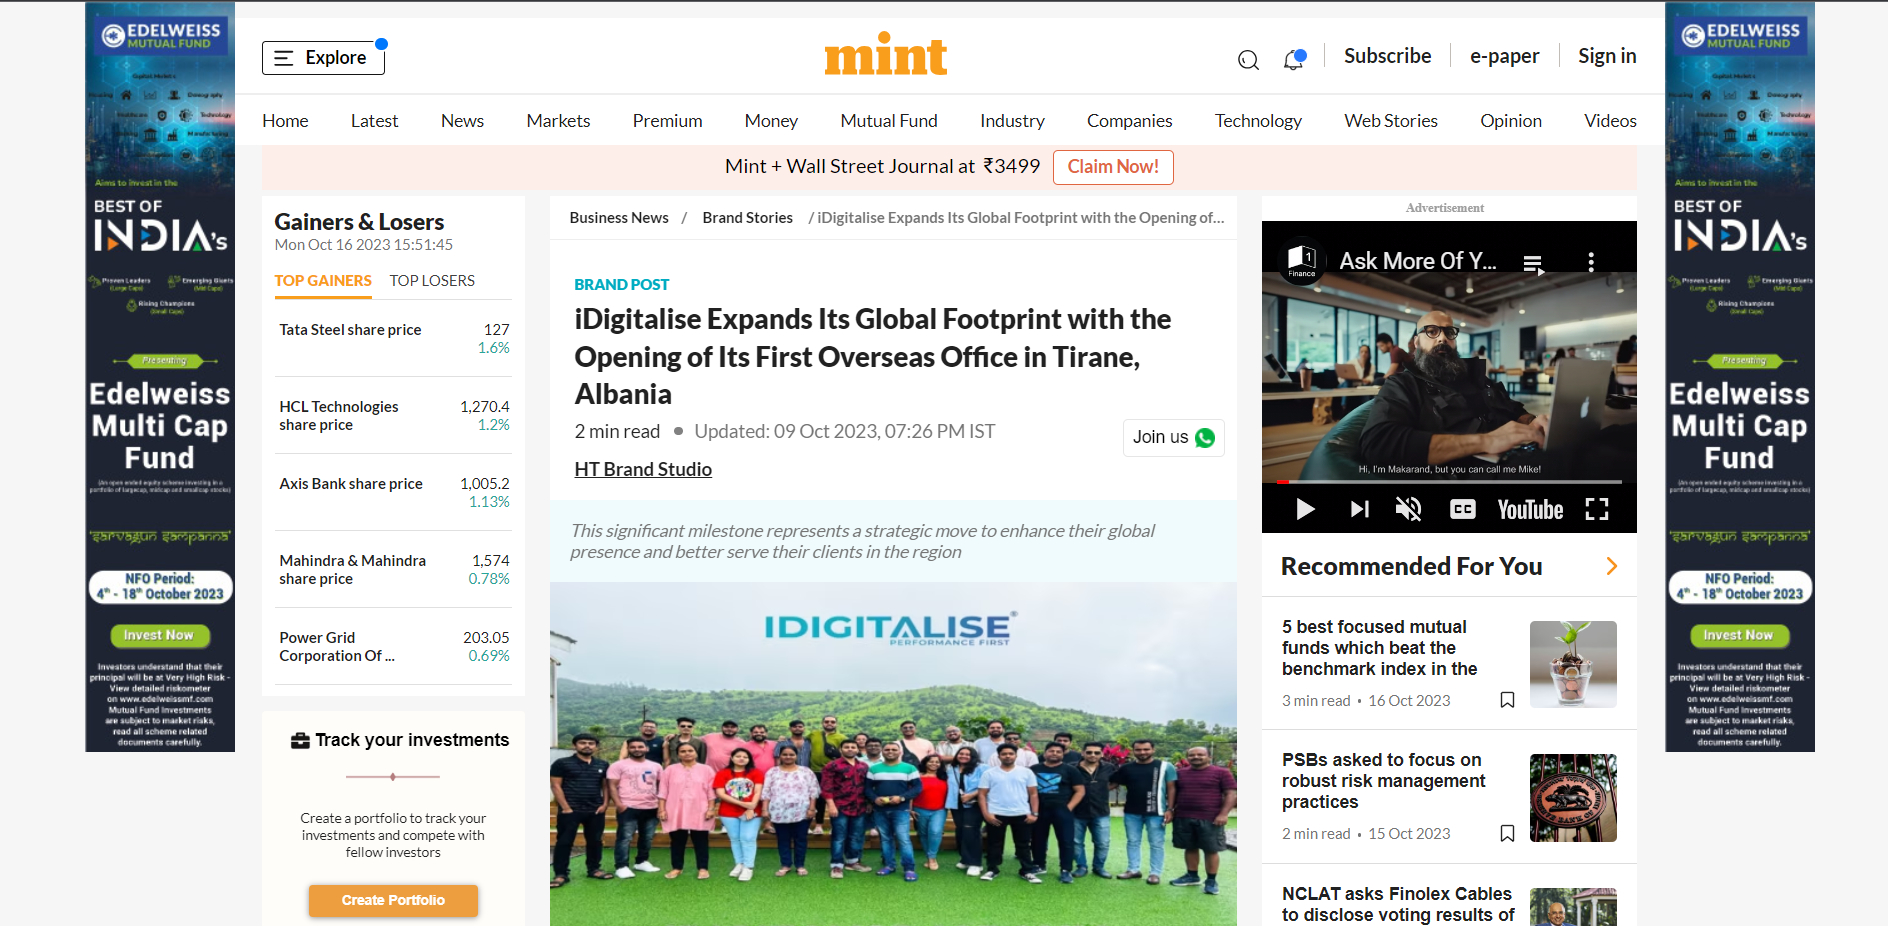Image resolution: width=1888 pixels, height=926 pixels.
Task: Bookmark the mutual funds article
Action: pos(1507,700)
